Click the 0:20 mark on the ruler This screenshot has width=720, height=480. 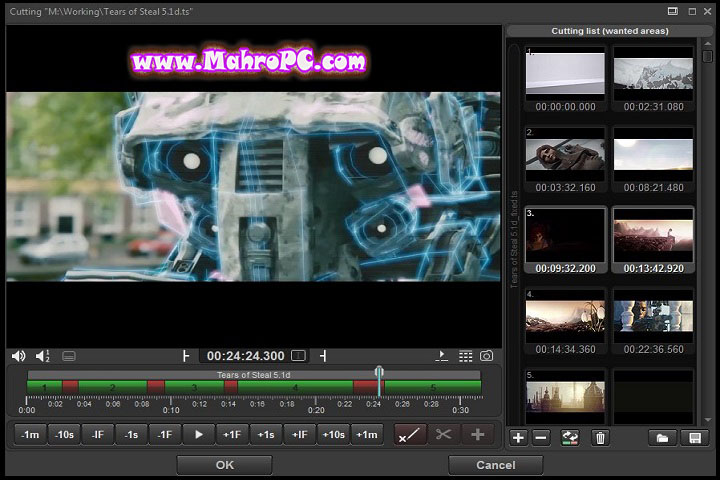(316, 410)
